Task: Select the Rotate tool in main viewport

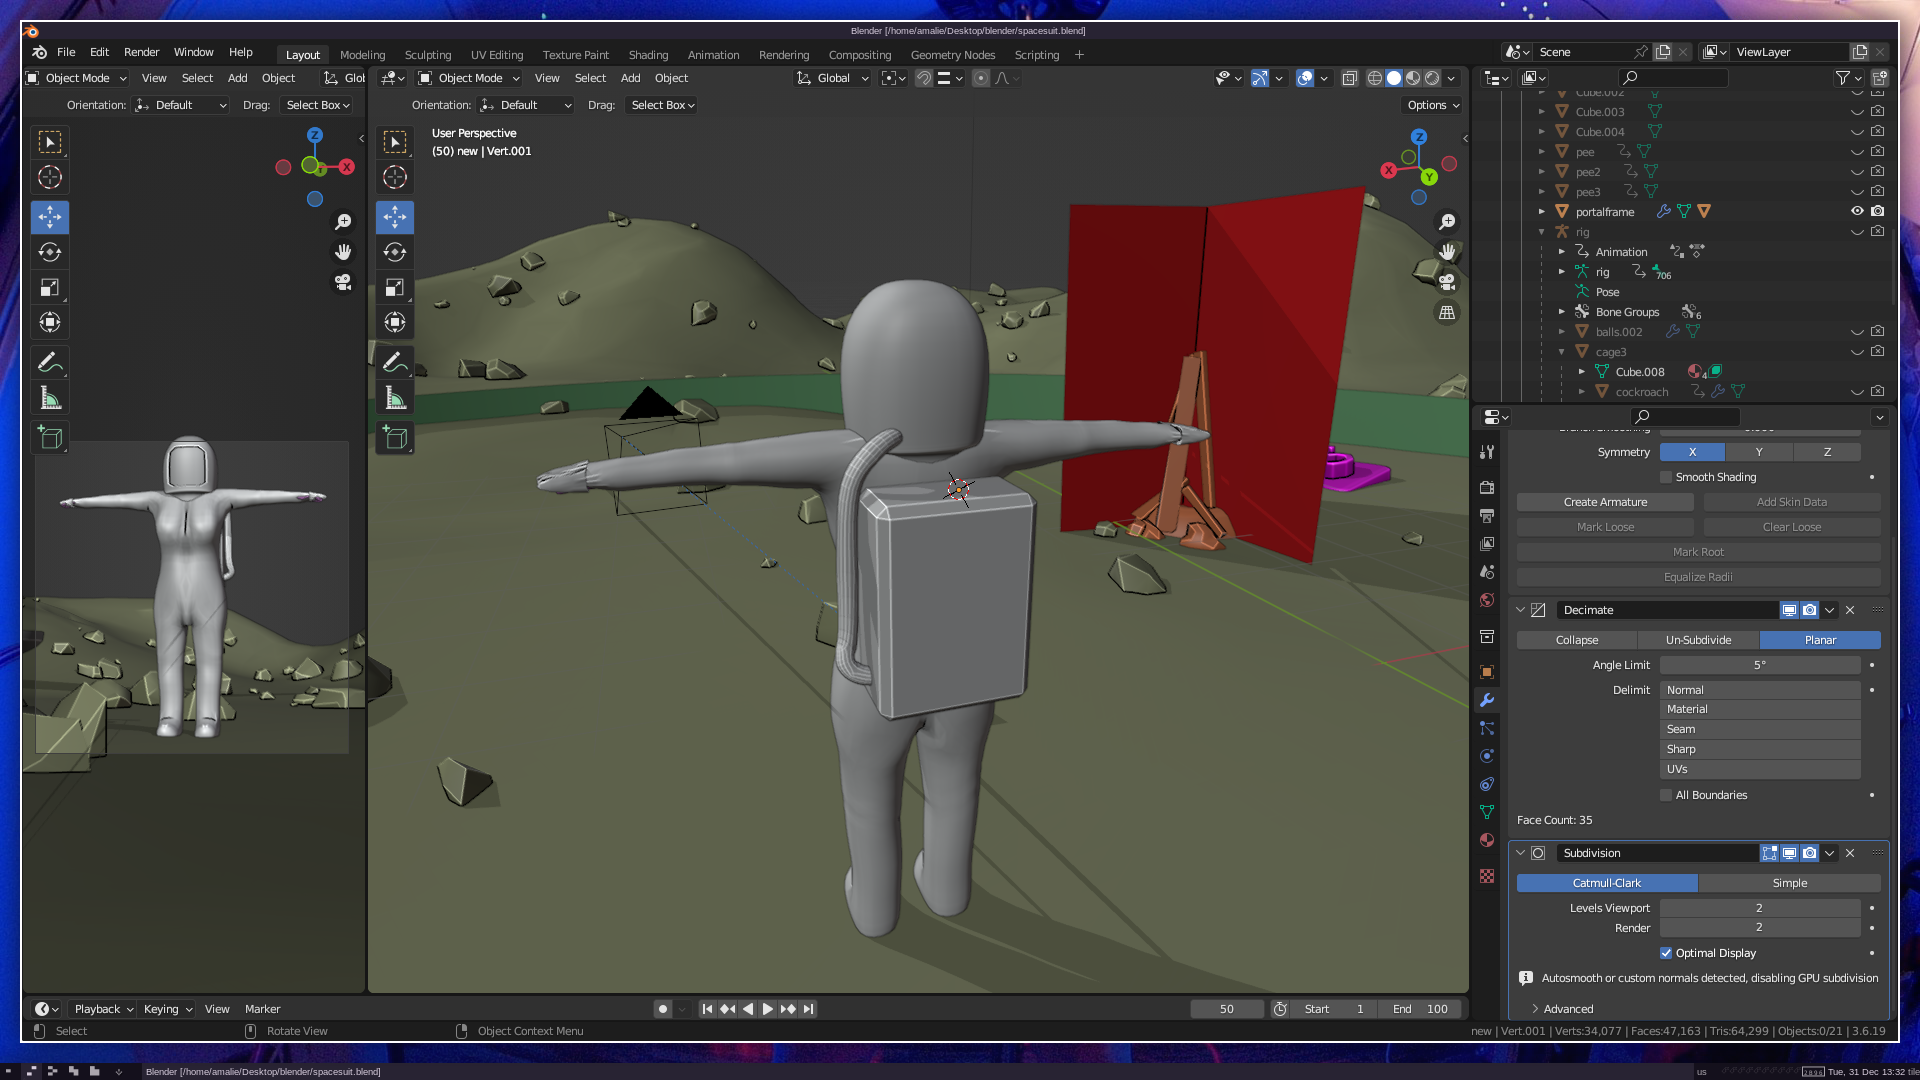Action: tap(395, 252)
